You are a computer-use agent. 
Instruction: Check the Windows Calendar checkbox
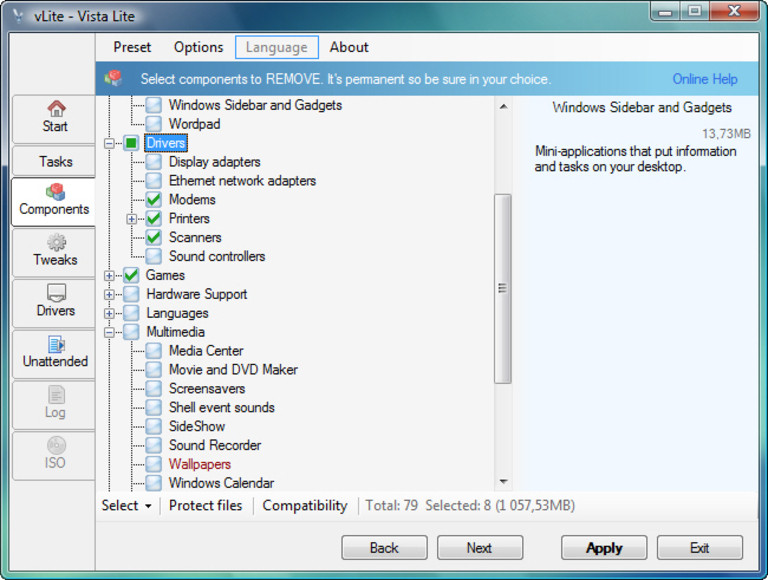[154, 483]
